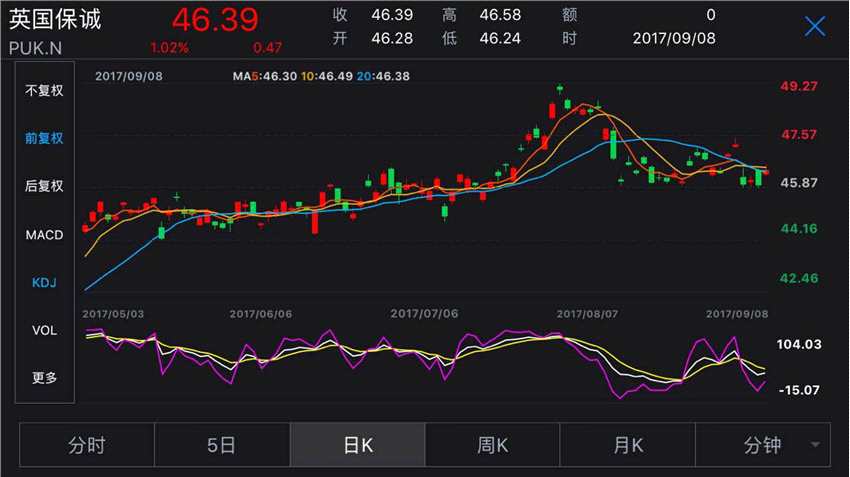Viewport: 850px width, 477px height.
Task: Switch to the 月K tab
Action: [628, 445]
